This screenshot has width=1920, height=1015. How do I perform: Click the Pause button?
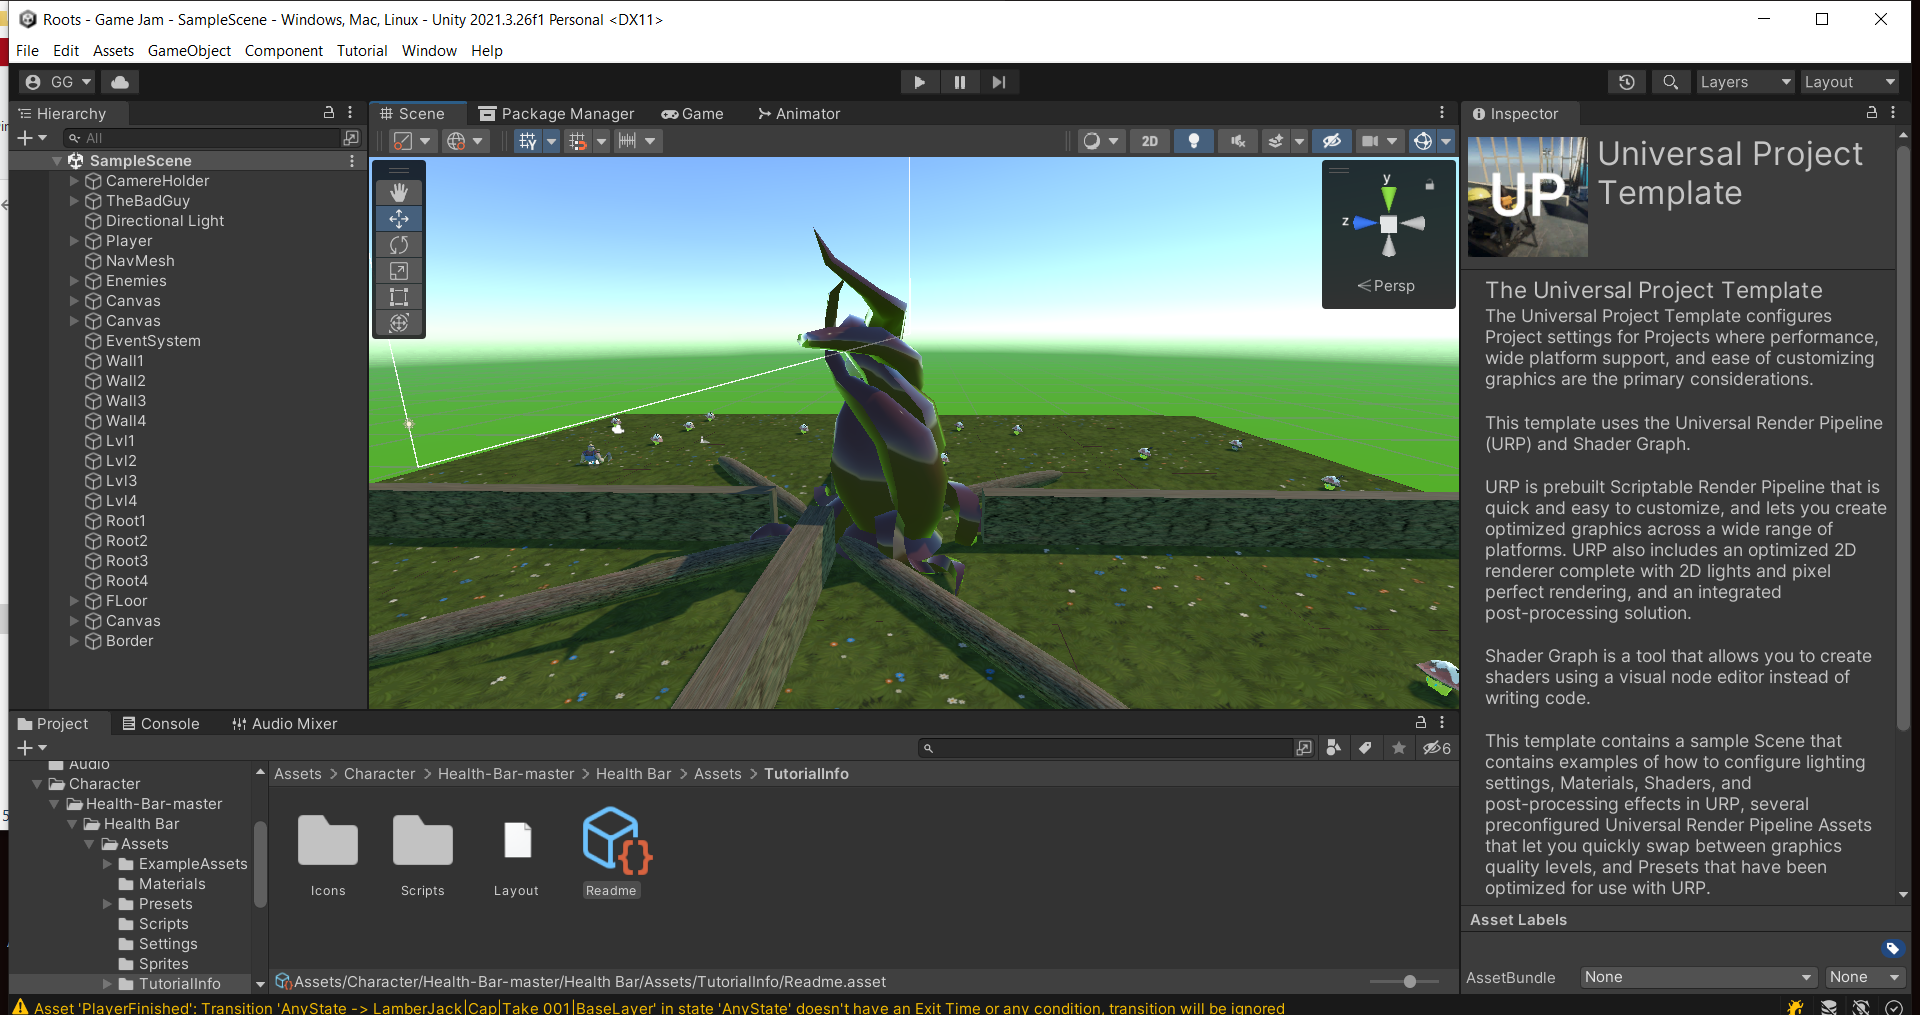[960, 82]
